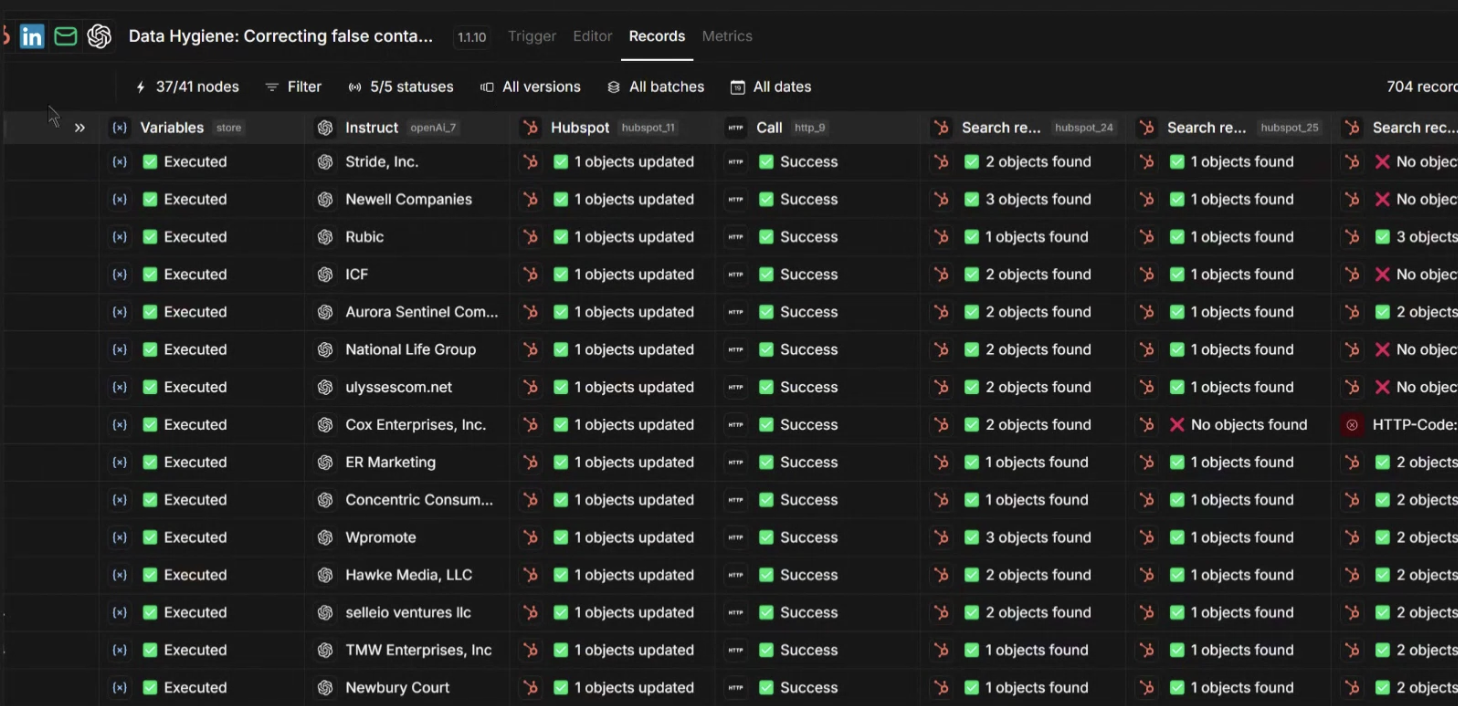Open the 37/41 nodes selector
This screenshot has width=1458, height=706.
click(x=187, y=87)
